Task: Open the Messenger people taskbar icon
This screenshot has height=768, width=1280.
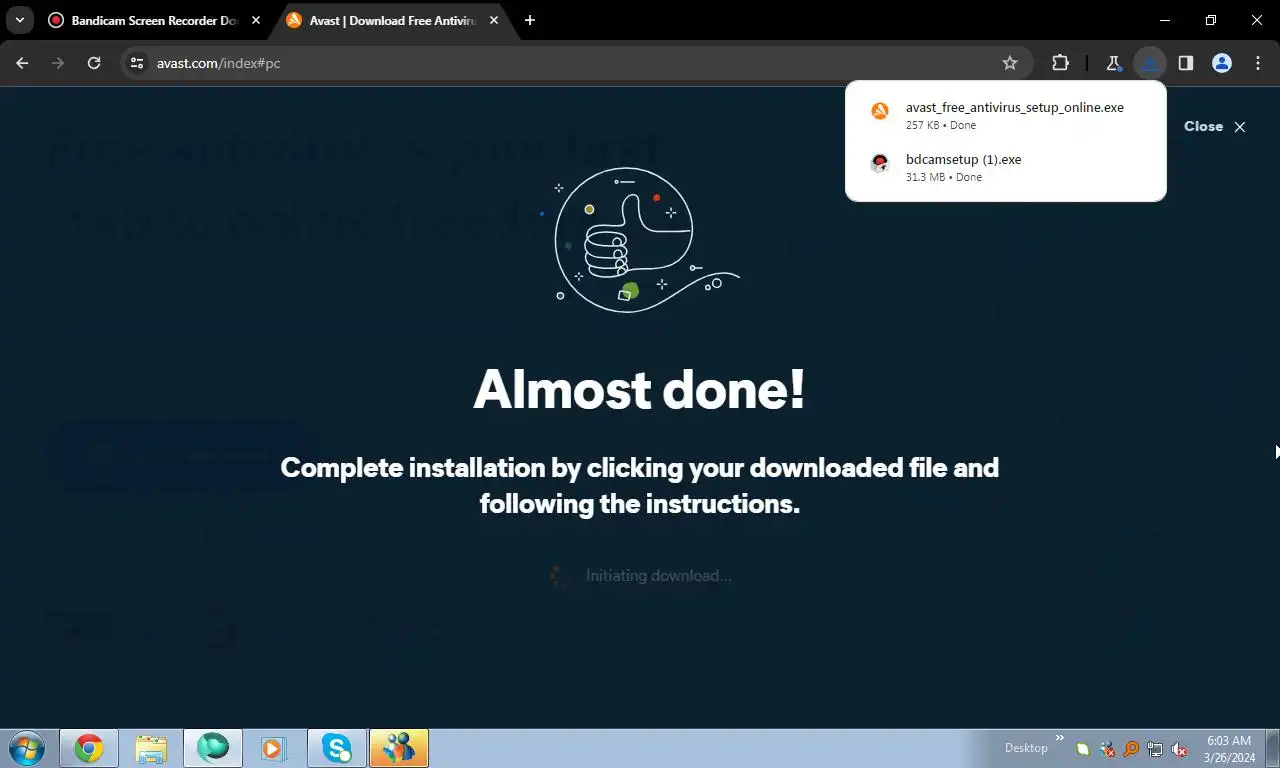Action: tap(399, 748)
